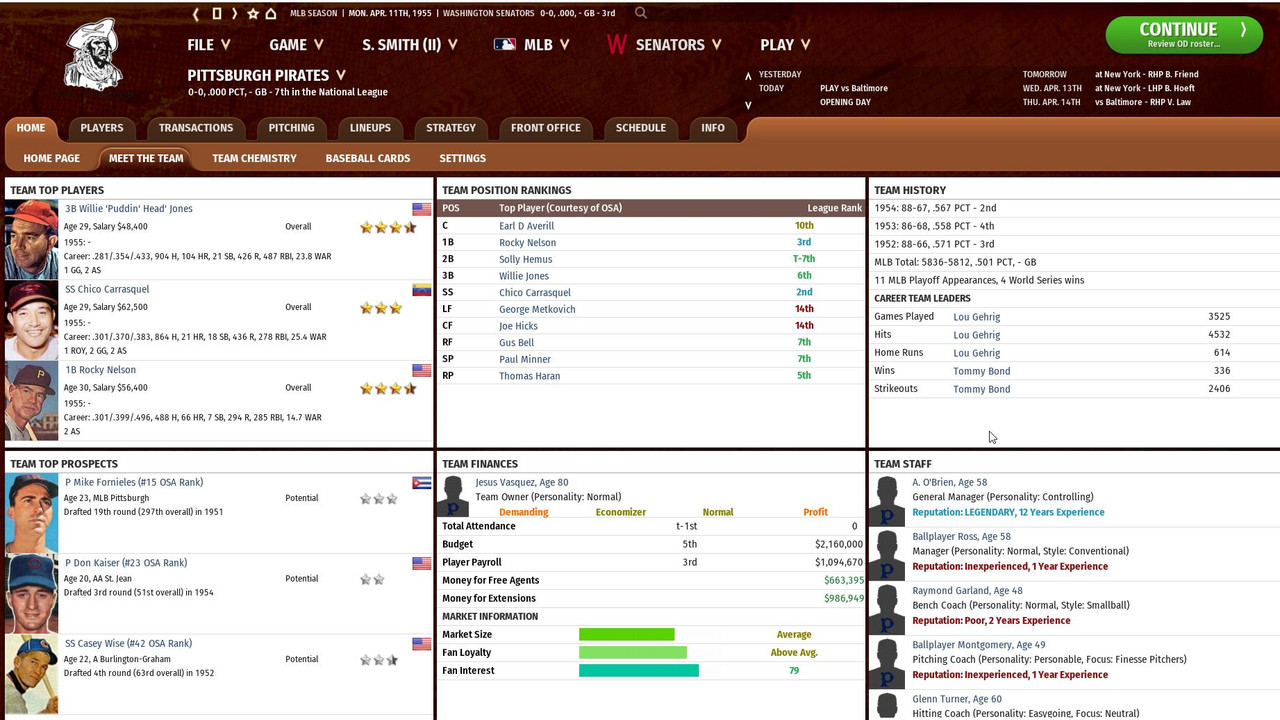Open Solly Hemus in position rankings
Screen dimensions: 1280x720
point(526,259)
